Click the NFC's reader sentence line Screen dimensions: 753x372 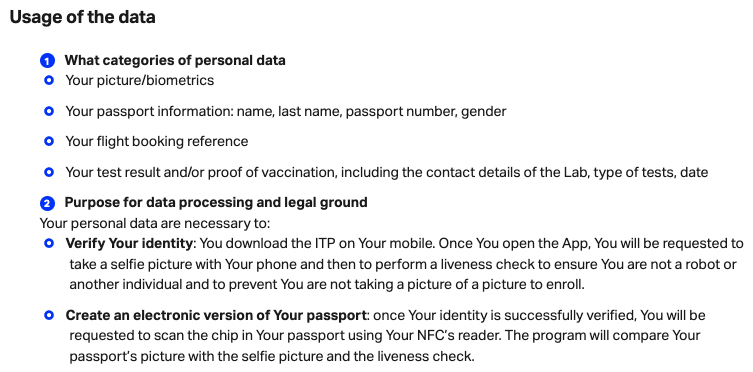click(385, 335)
